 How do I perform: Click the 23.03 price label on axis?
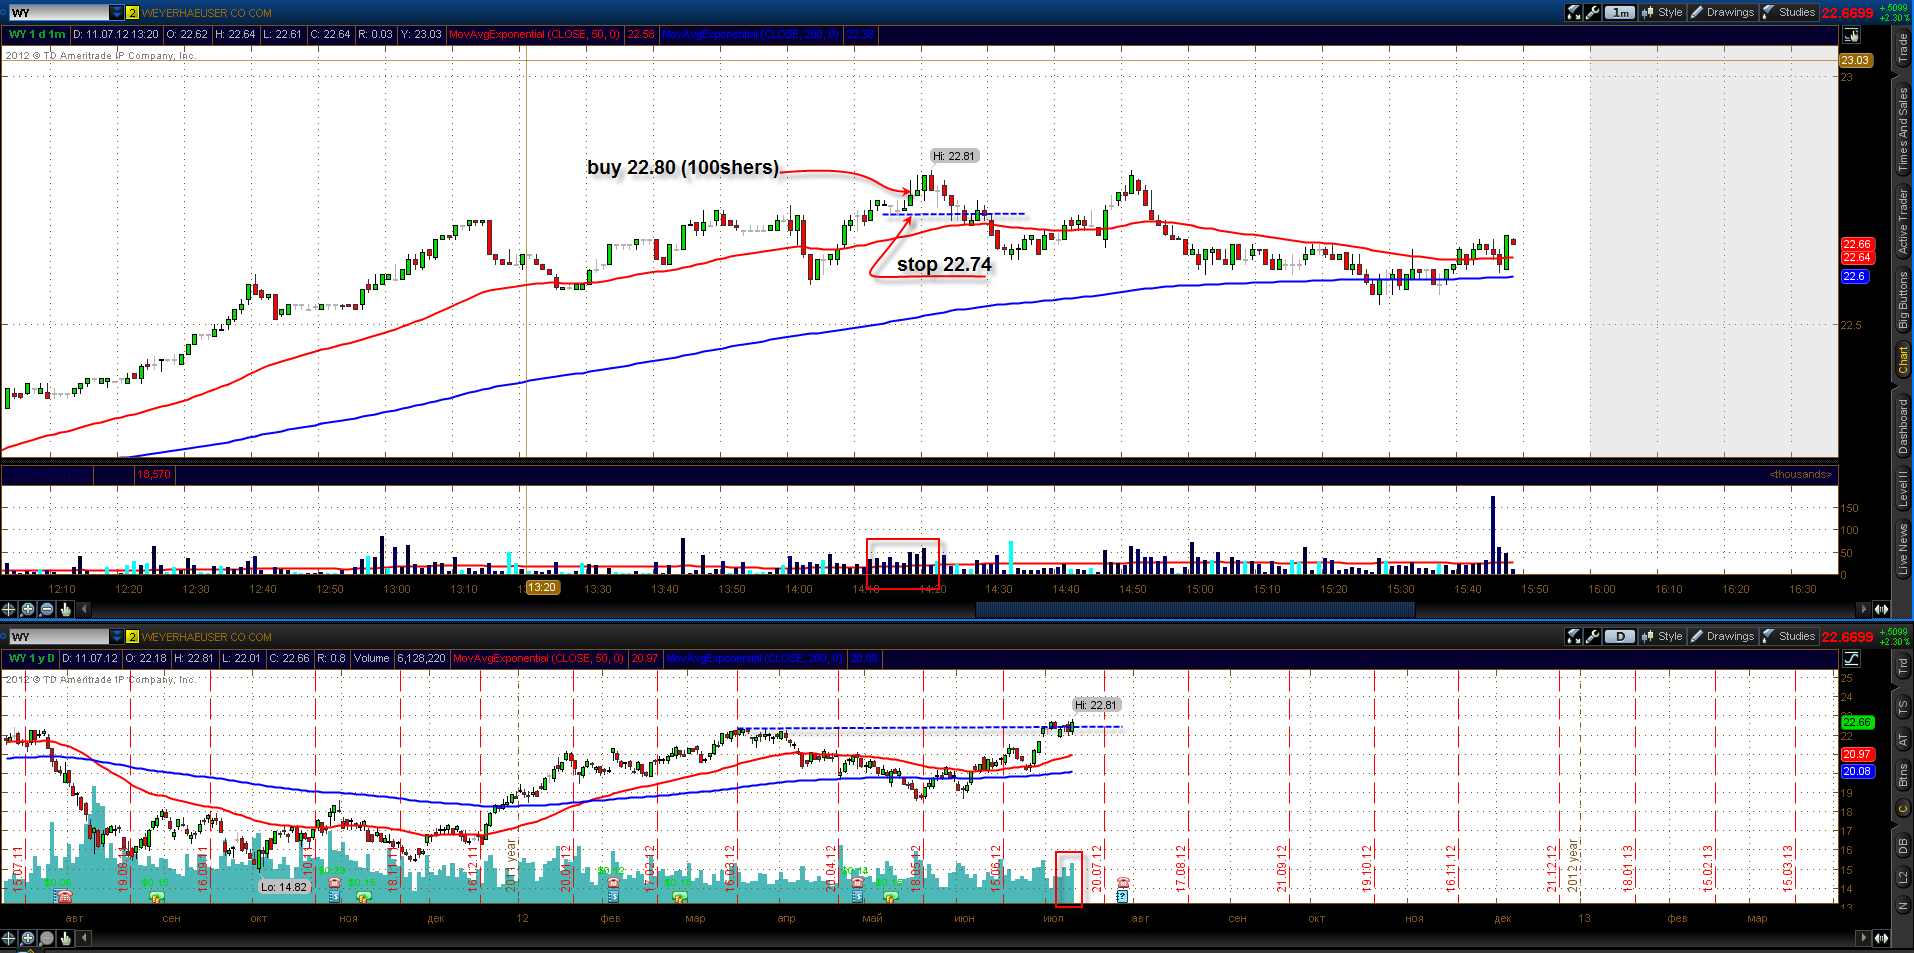1855,61
